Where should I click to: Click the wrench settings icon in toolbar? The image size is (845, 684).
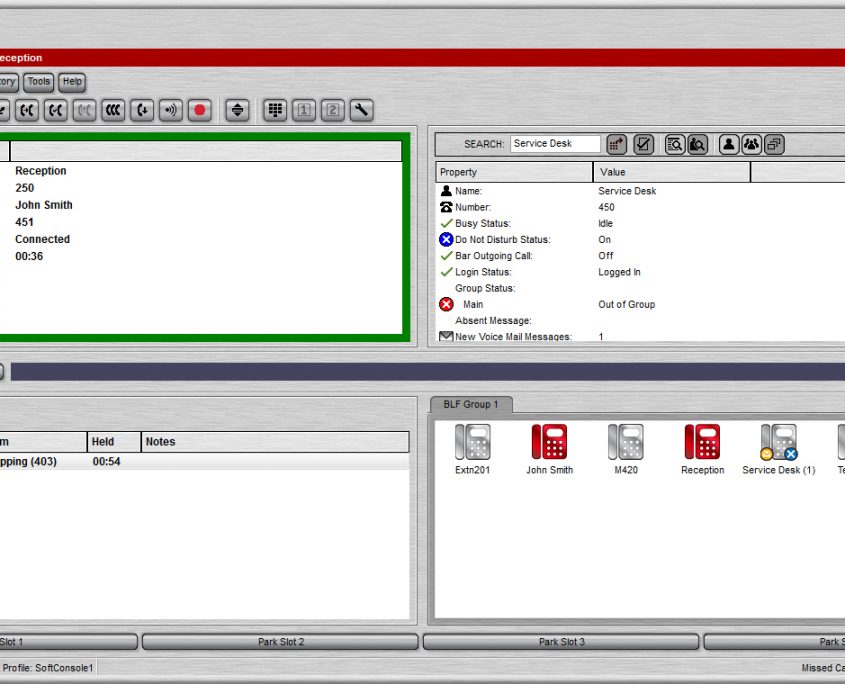click(x=361, y=110)
